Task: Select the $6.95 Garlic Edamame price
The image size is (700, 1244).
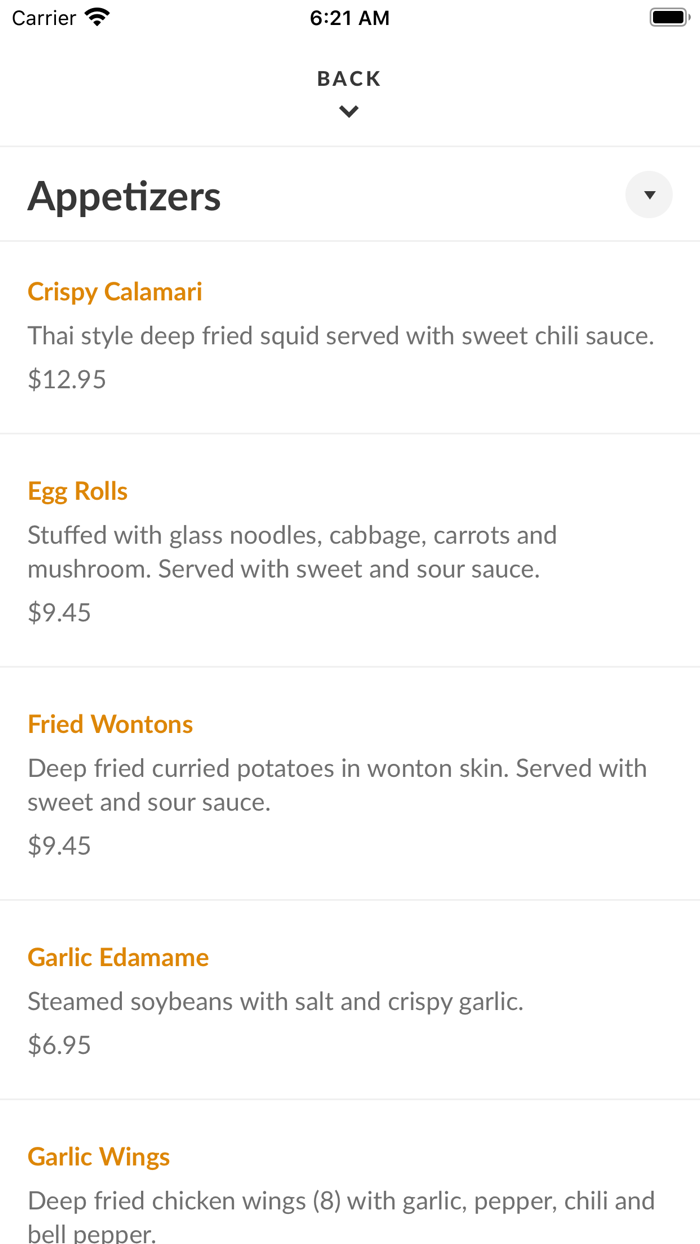Action: click(59, 1046)
